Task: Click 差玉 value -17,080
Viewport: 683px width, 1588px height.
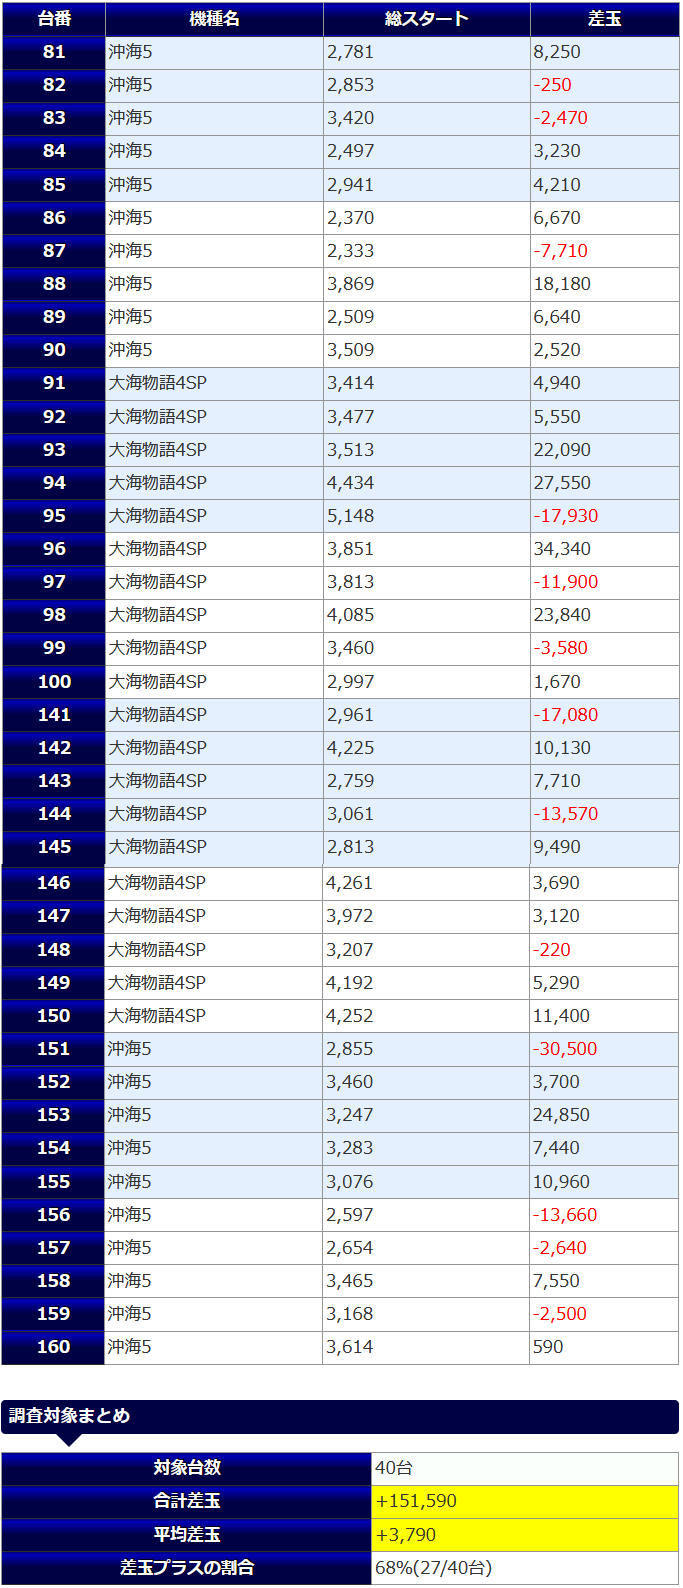Action: tap(566, 715)
